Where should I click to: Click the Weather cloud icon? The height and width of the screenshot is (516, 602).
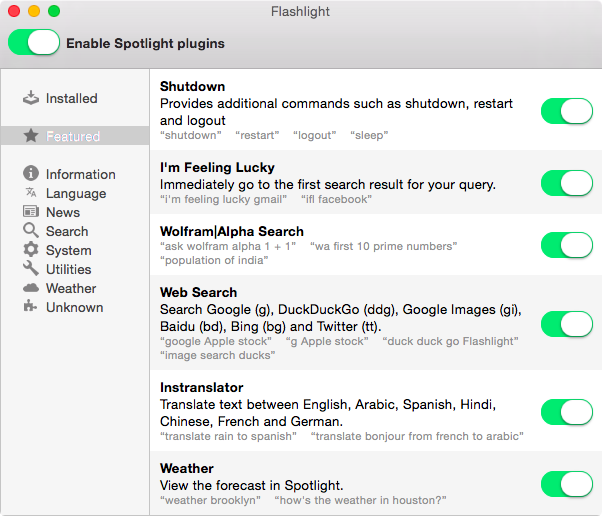31,288
